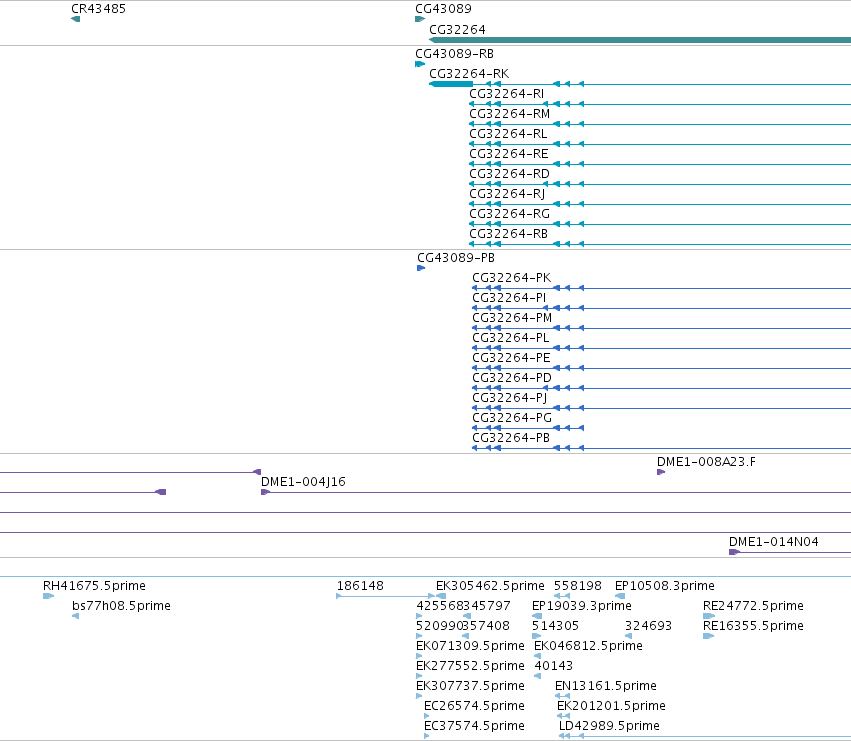This screenshot has height=741, width=851.
Task: Open protein CG32264-PG
Action: (x=512, y=418)
